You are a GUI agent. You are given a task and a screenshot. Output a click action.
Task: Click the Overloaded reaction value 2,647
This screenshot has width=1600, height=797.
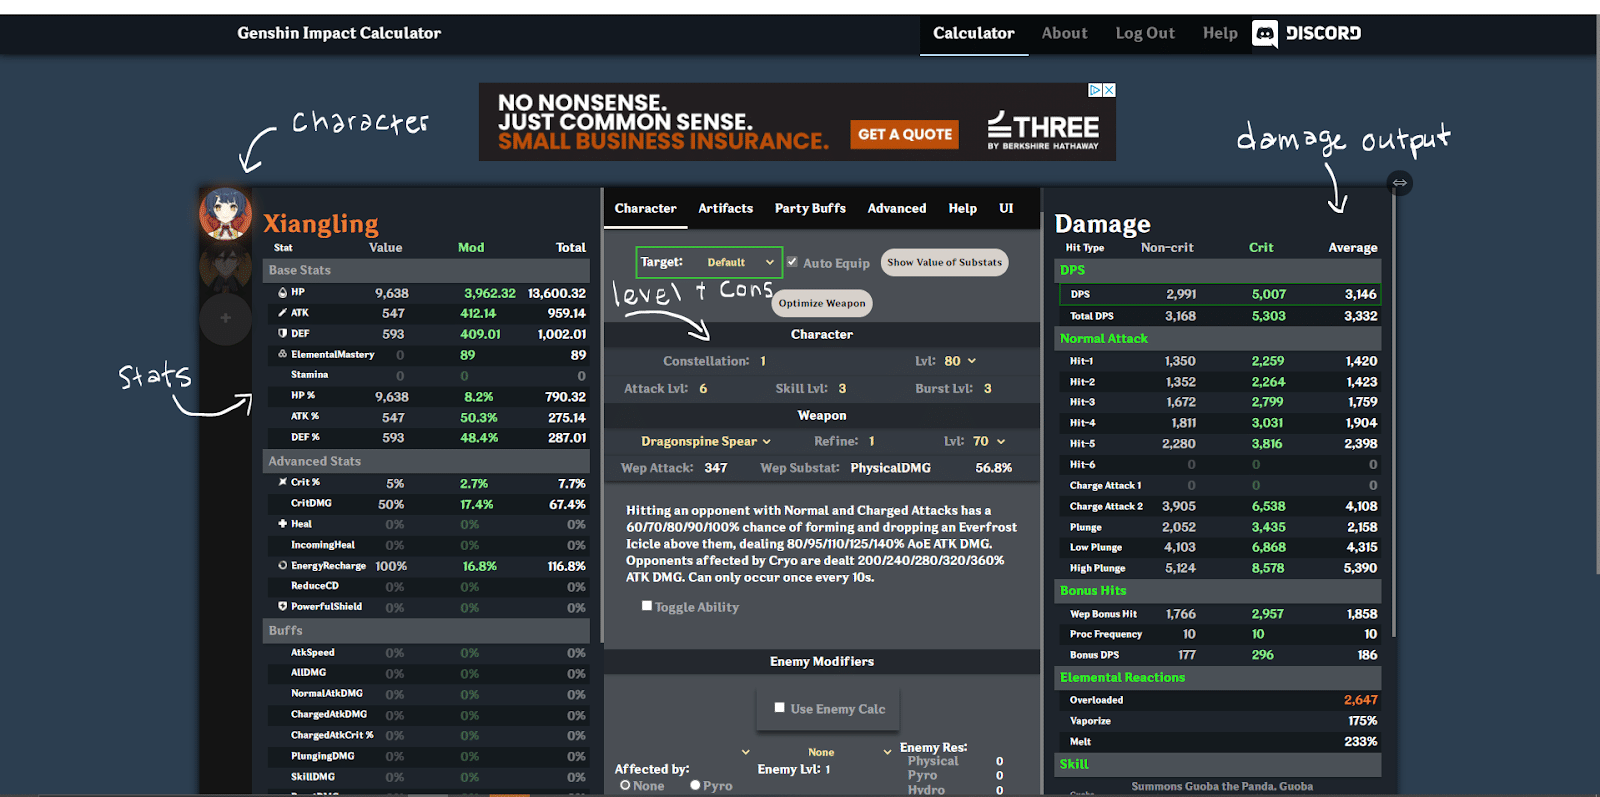1360,700
